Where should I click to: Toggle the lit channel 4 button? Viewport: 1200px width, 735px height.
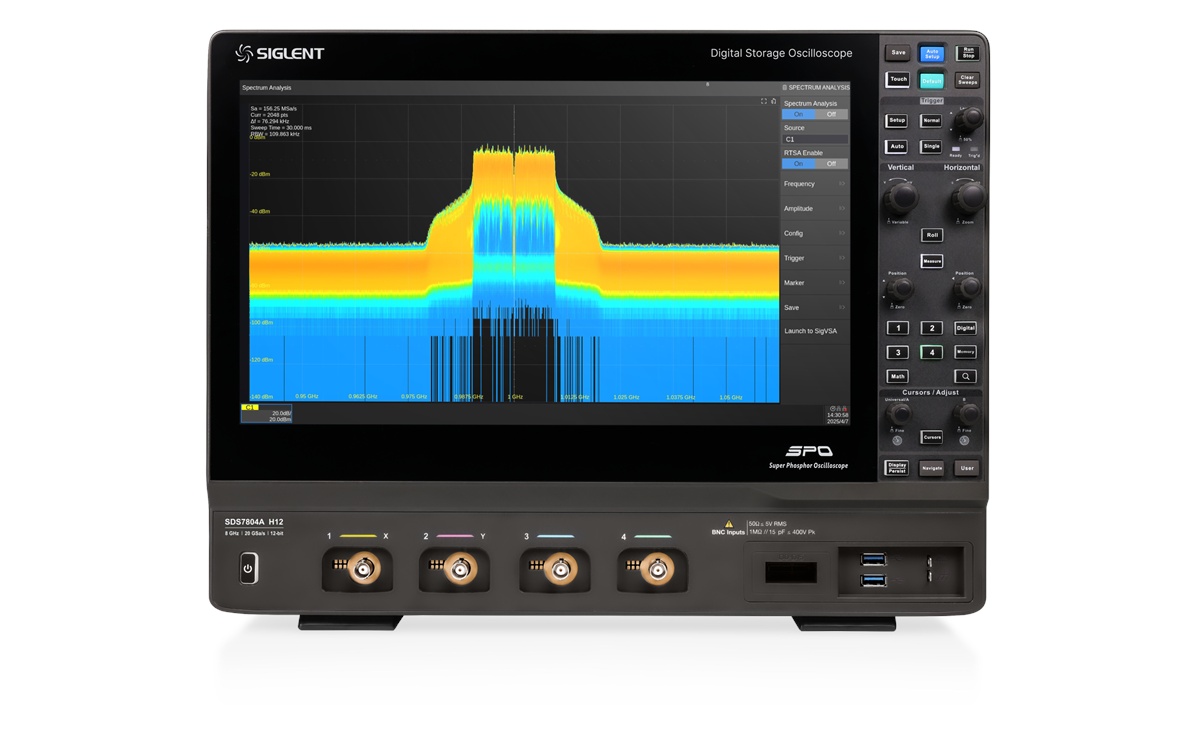click(x=931, y=352)
